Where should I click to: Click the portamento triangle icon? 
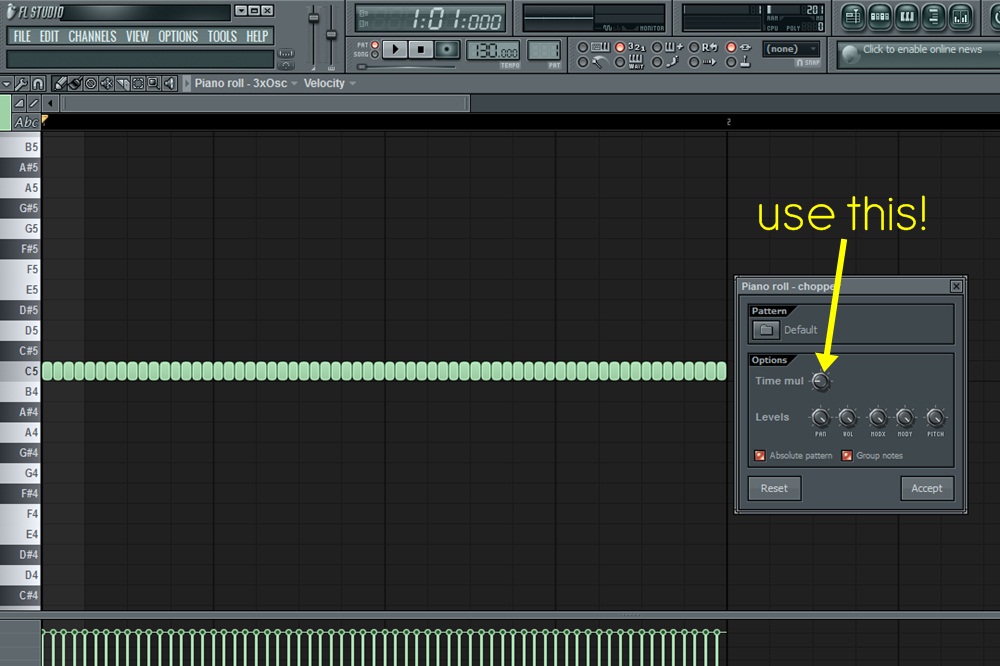coord(19,103)
